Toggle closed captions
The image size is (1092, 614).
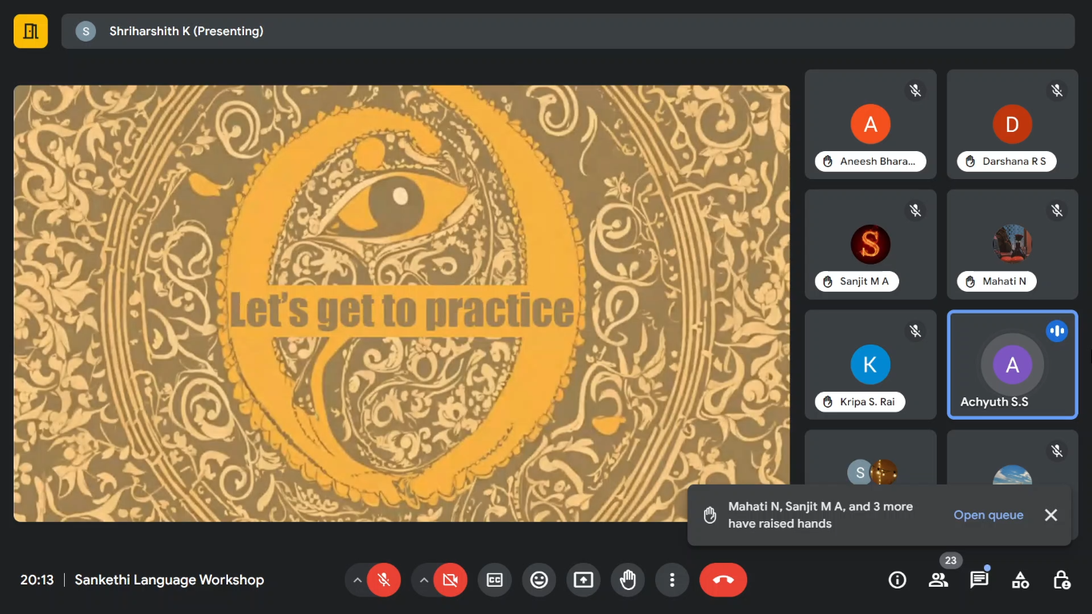click(x=494, y=580)
